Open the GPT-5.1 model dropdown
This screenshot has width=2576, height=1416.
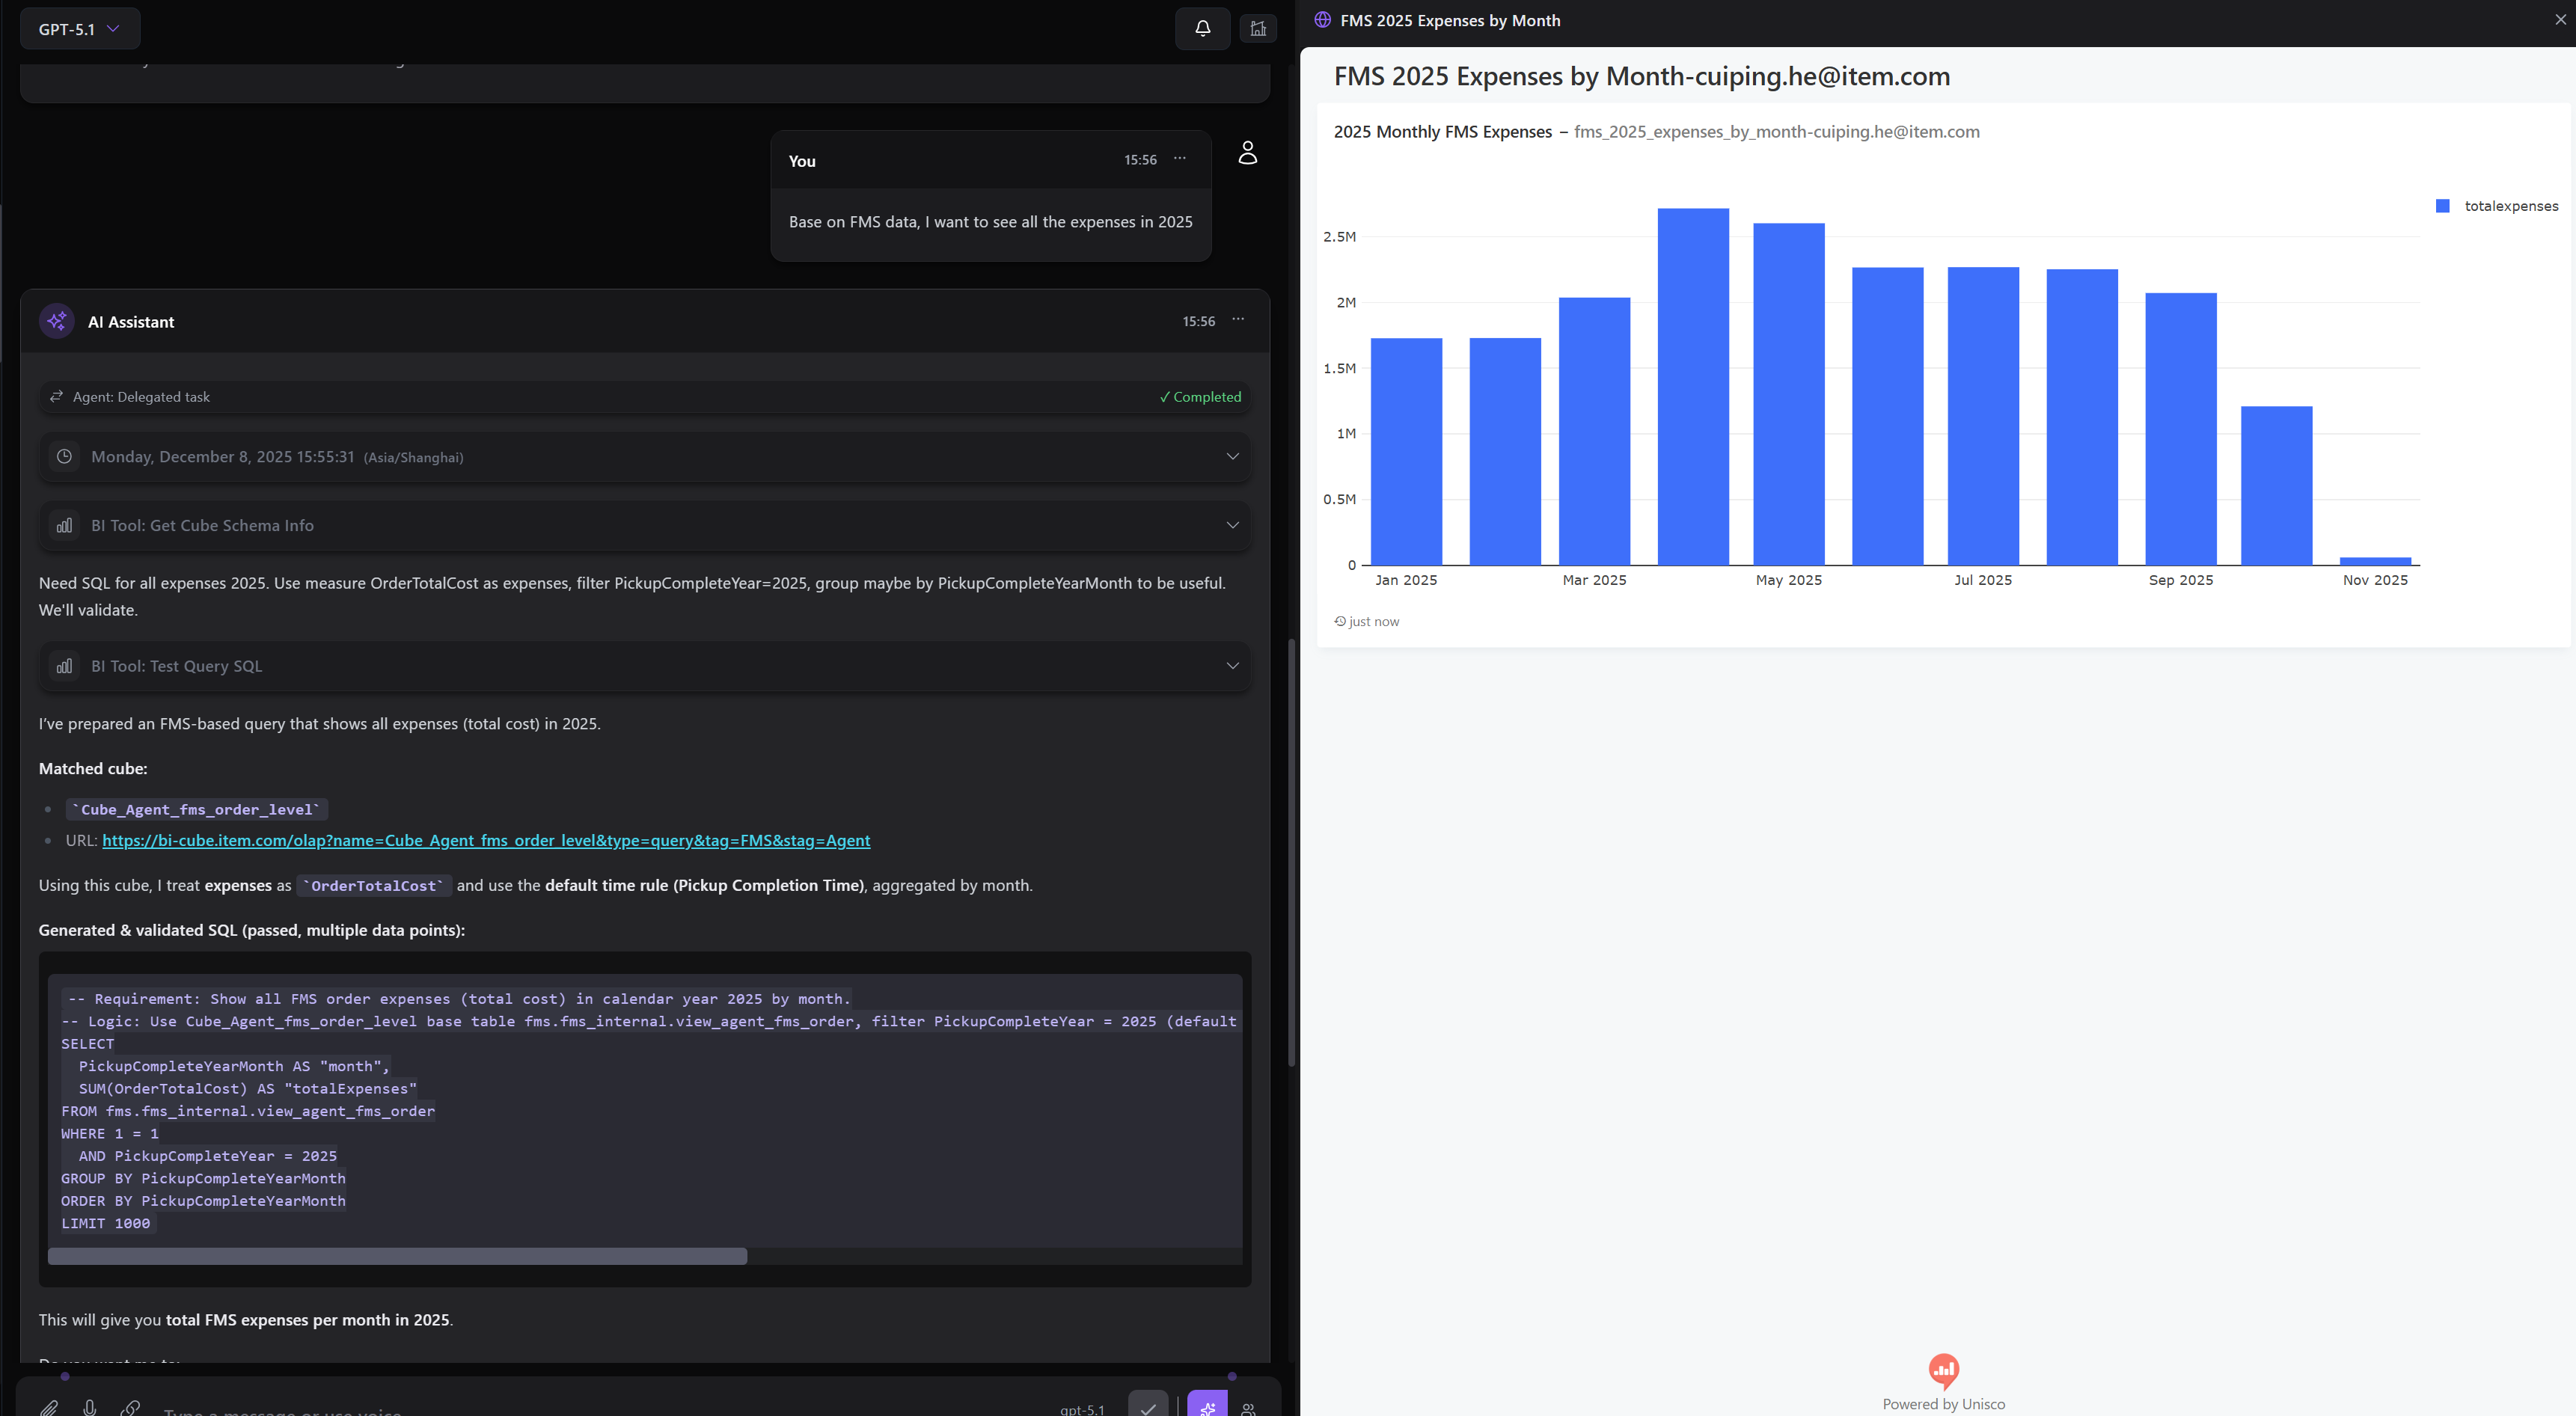pos(80,29)
